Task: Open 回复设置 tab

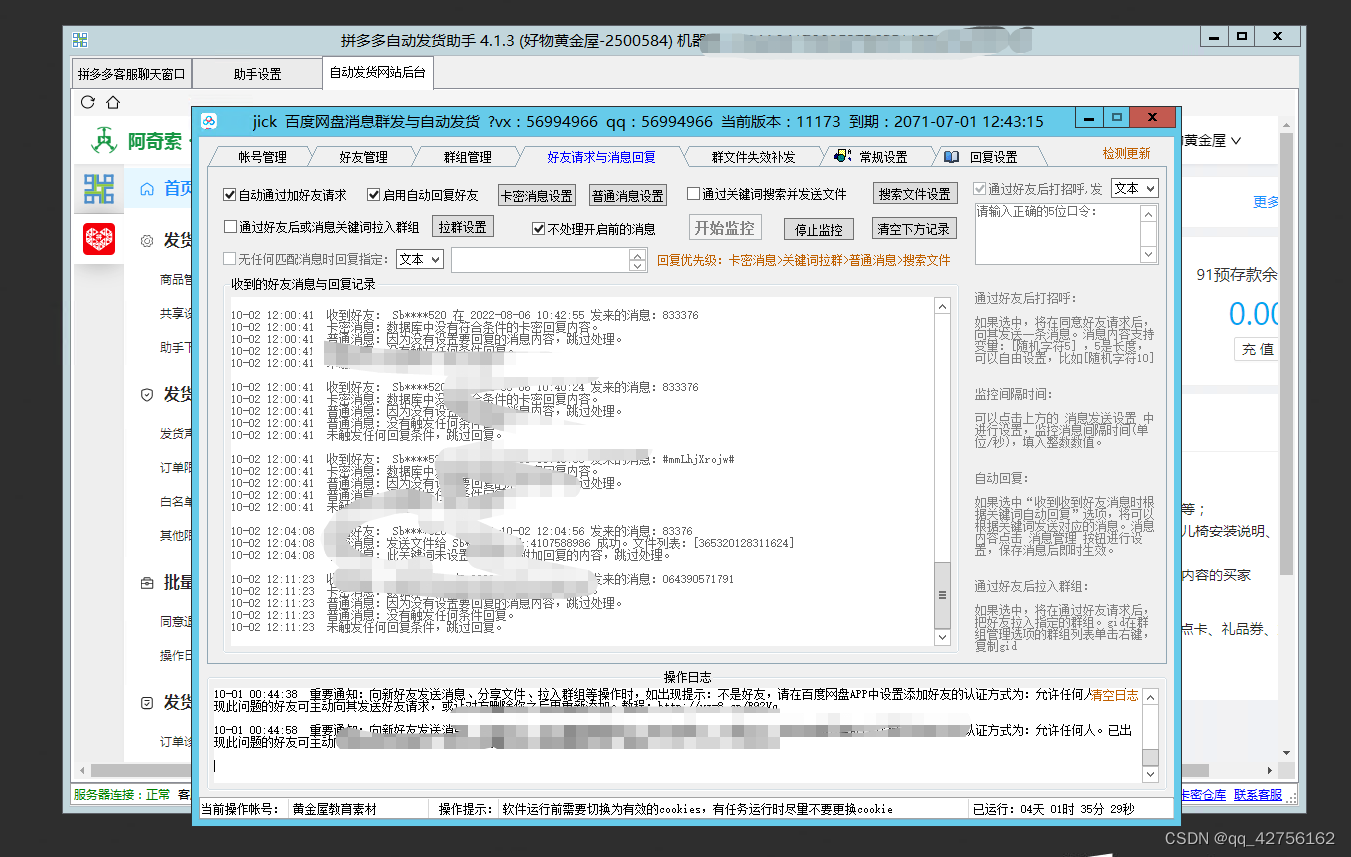Action: tap(992, 157)
